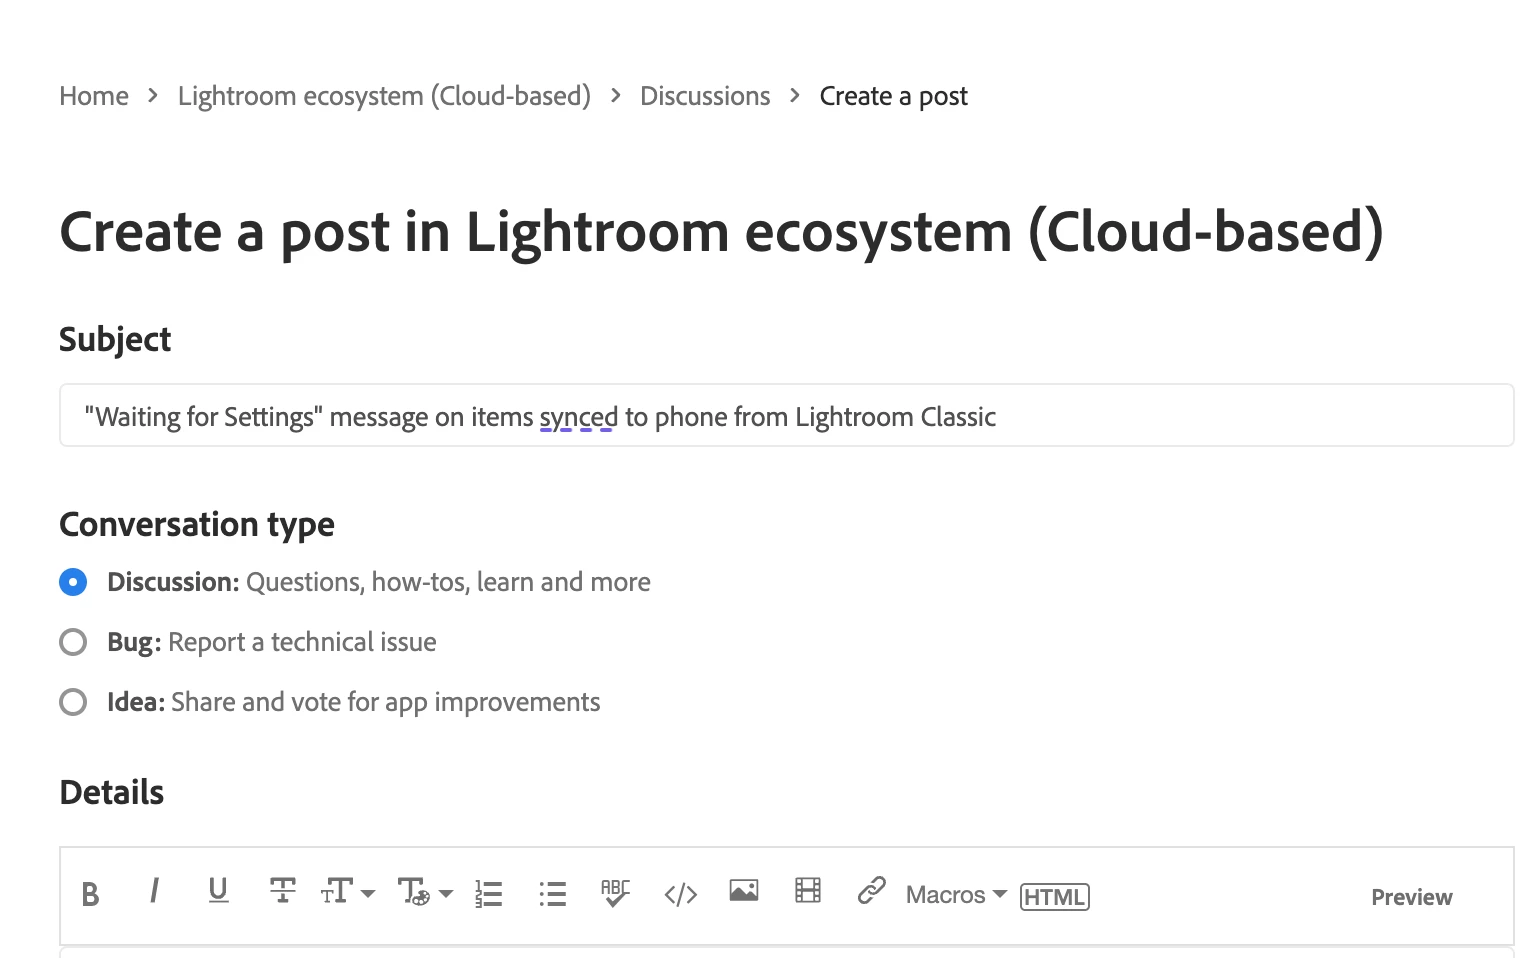The width and height of the screenshot is (1540, 958).
Task: Apply strikethrough formatting
Action: pos(283,890)
